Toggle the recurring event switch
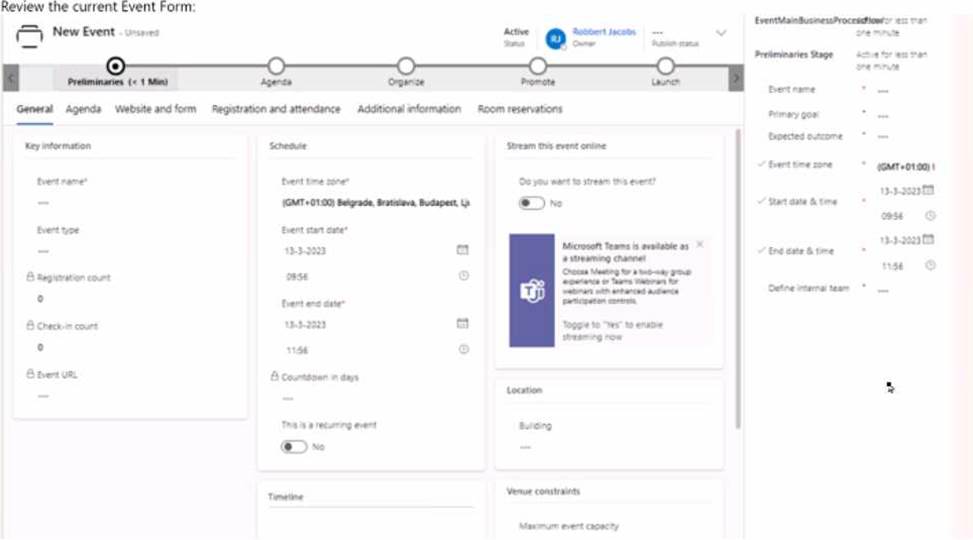 pos(294,447)
